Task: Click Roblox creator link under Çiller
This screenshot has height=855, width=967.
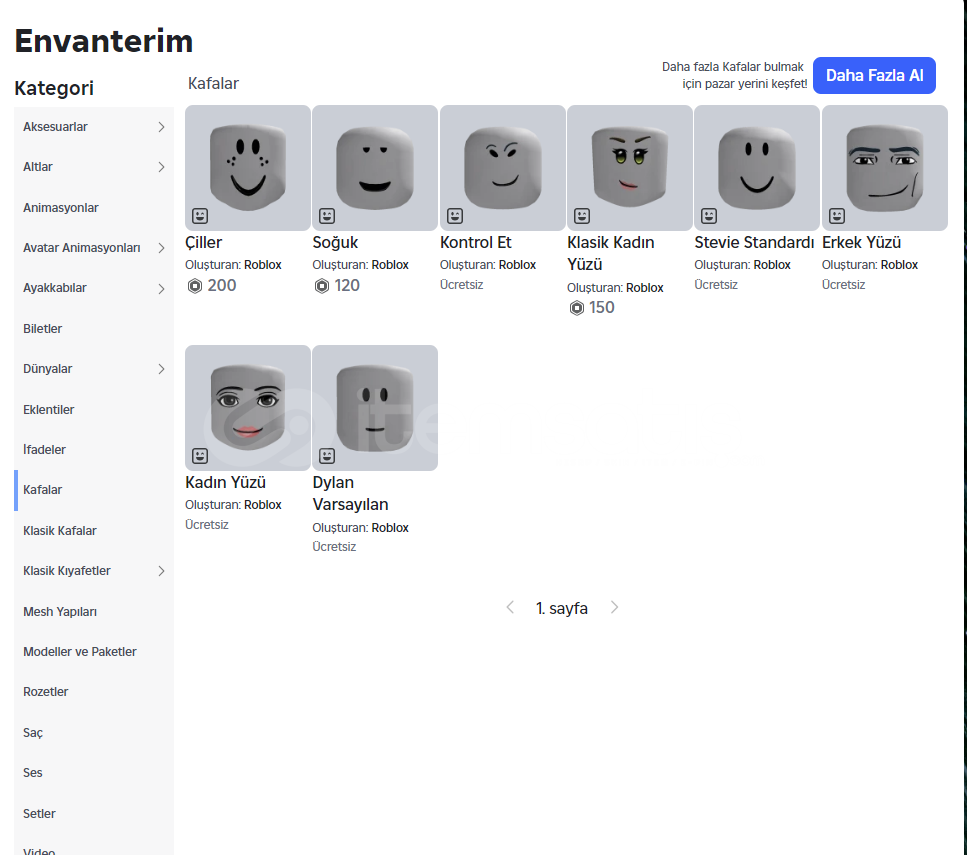Action: point(263,265)
